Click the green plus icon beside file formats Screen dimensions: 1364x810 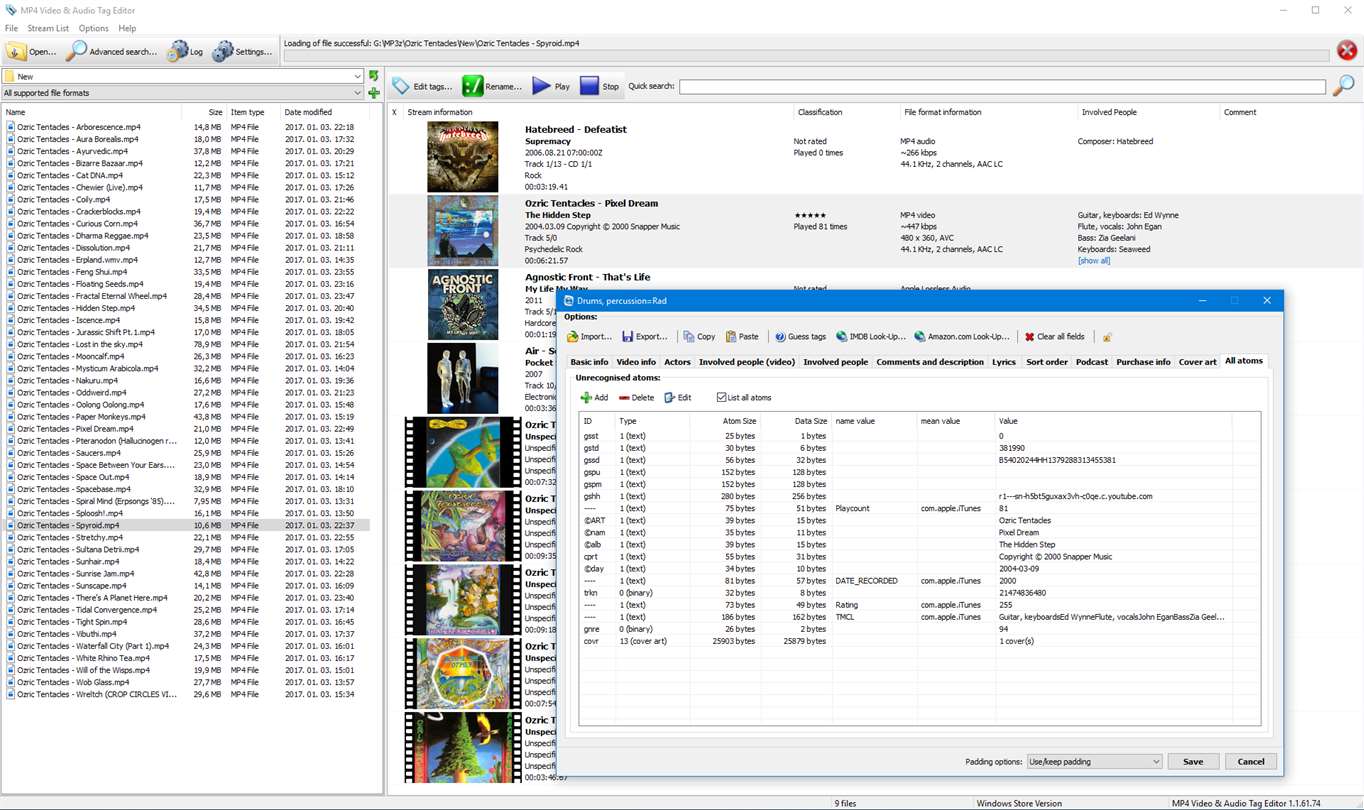point(374,93)
